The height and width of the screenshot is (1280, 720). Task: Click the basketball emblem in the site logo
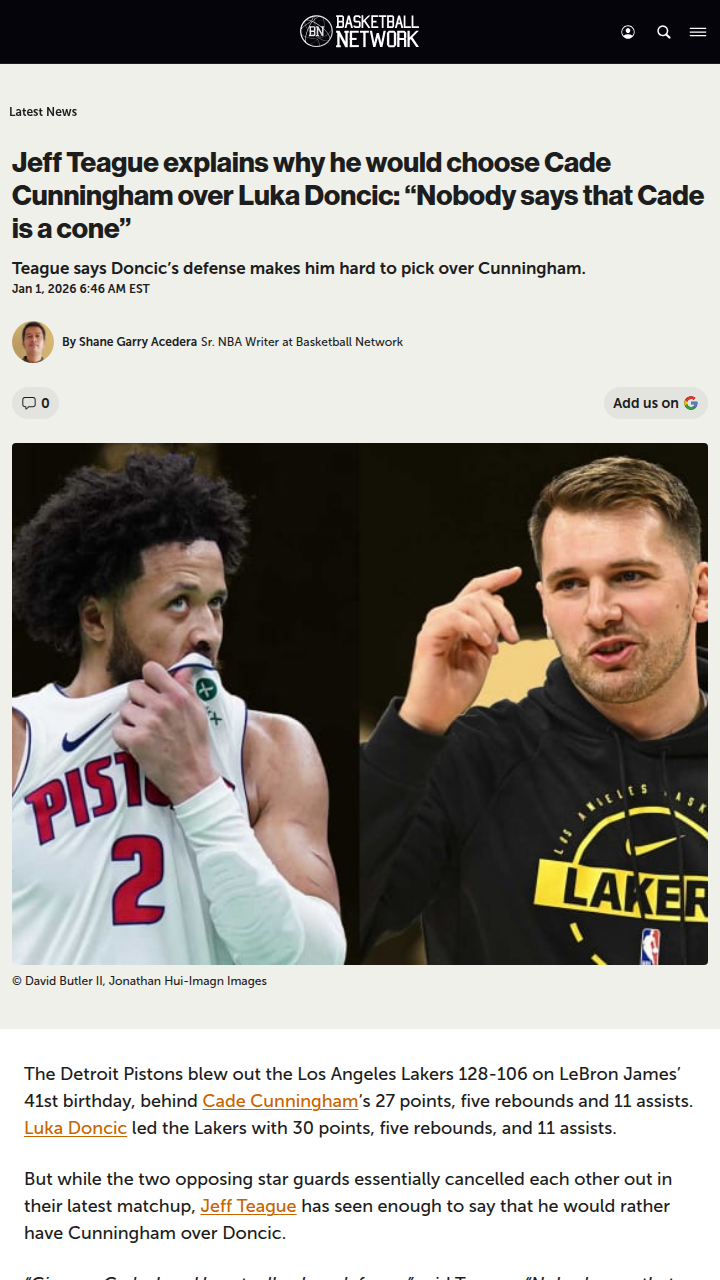[316, 32]
